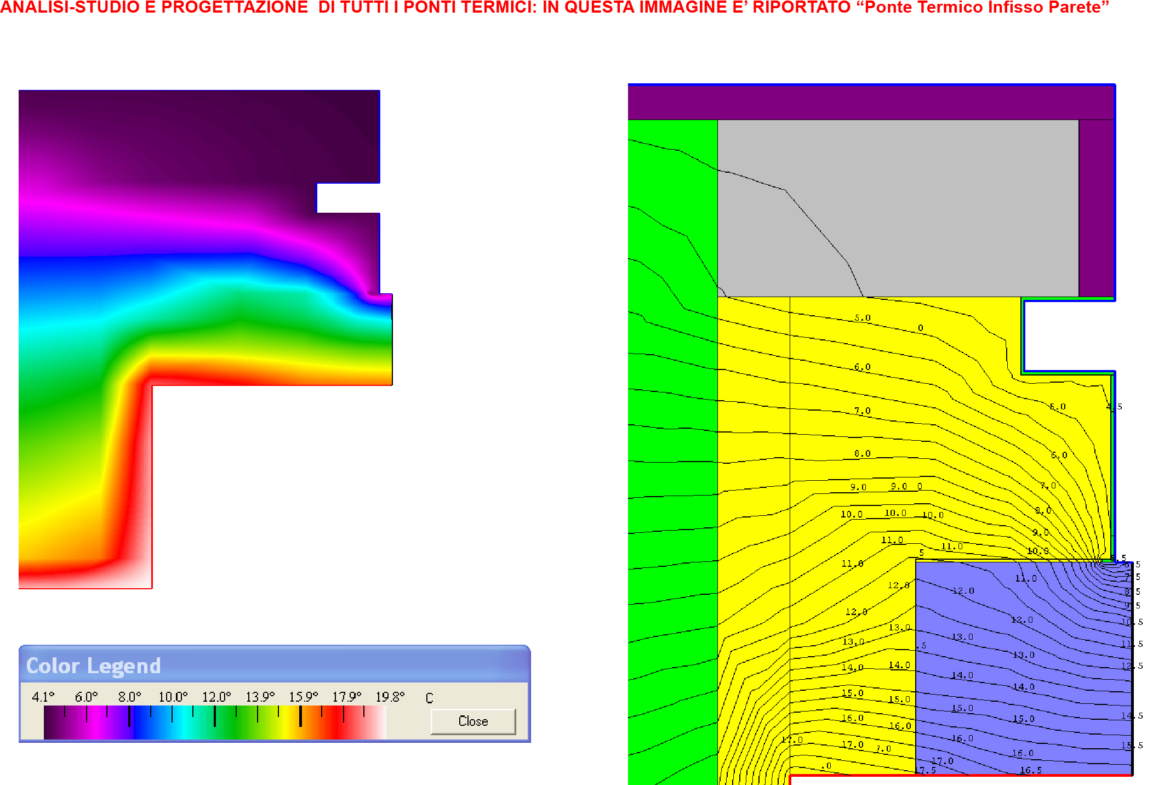
Task: Click the 10.0° label in Color Legend
Action: (173, 697)
